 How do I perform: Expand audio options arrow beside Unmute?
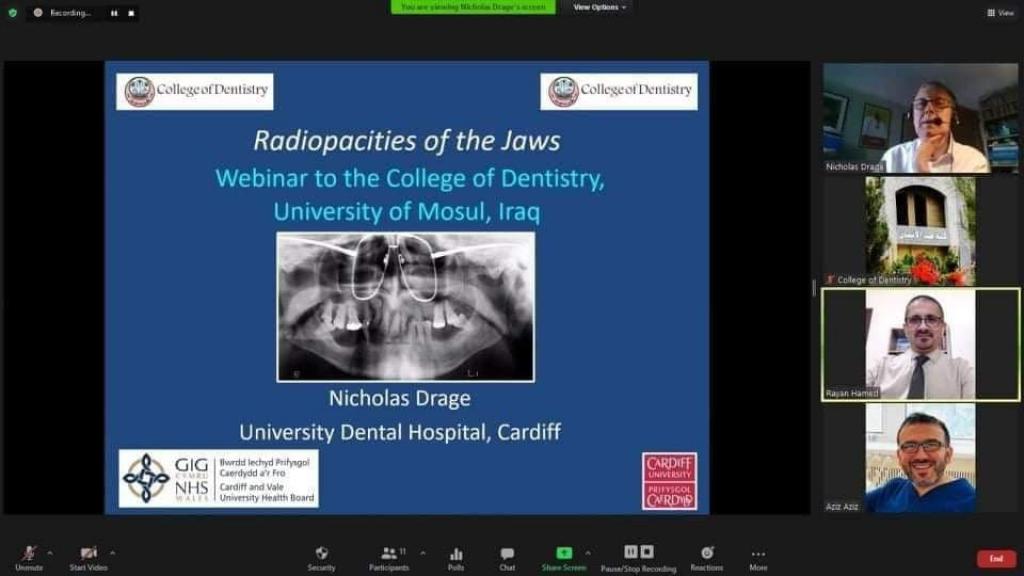point(50,552)
